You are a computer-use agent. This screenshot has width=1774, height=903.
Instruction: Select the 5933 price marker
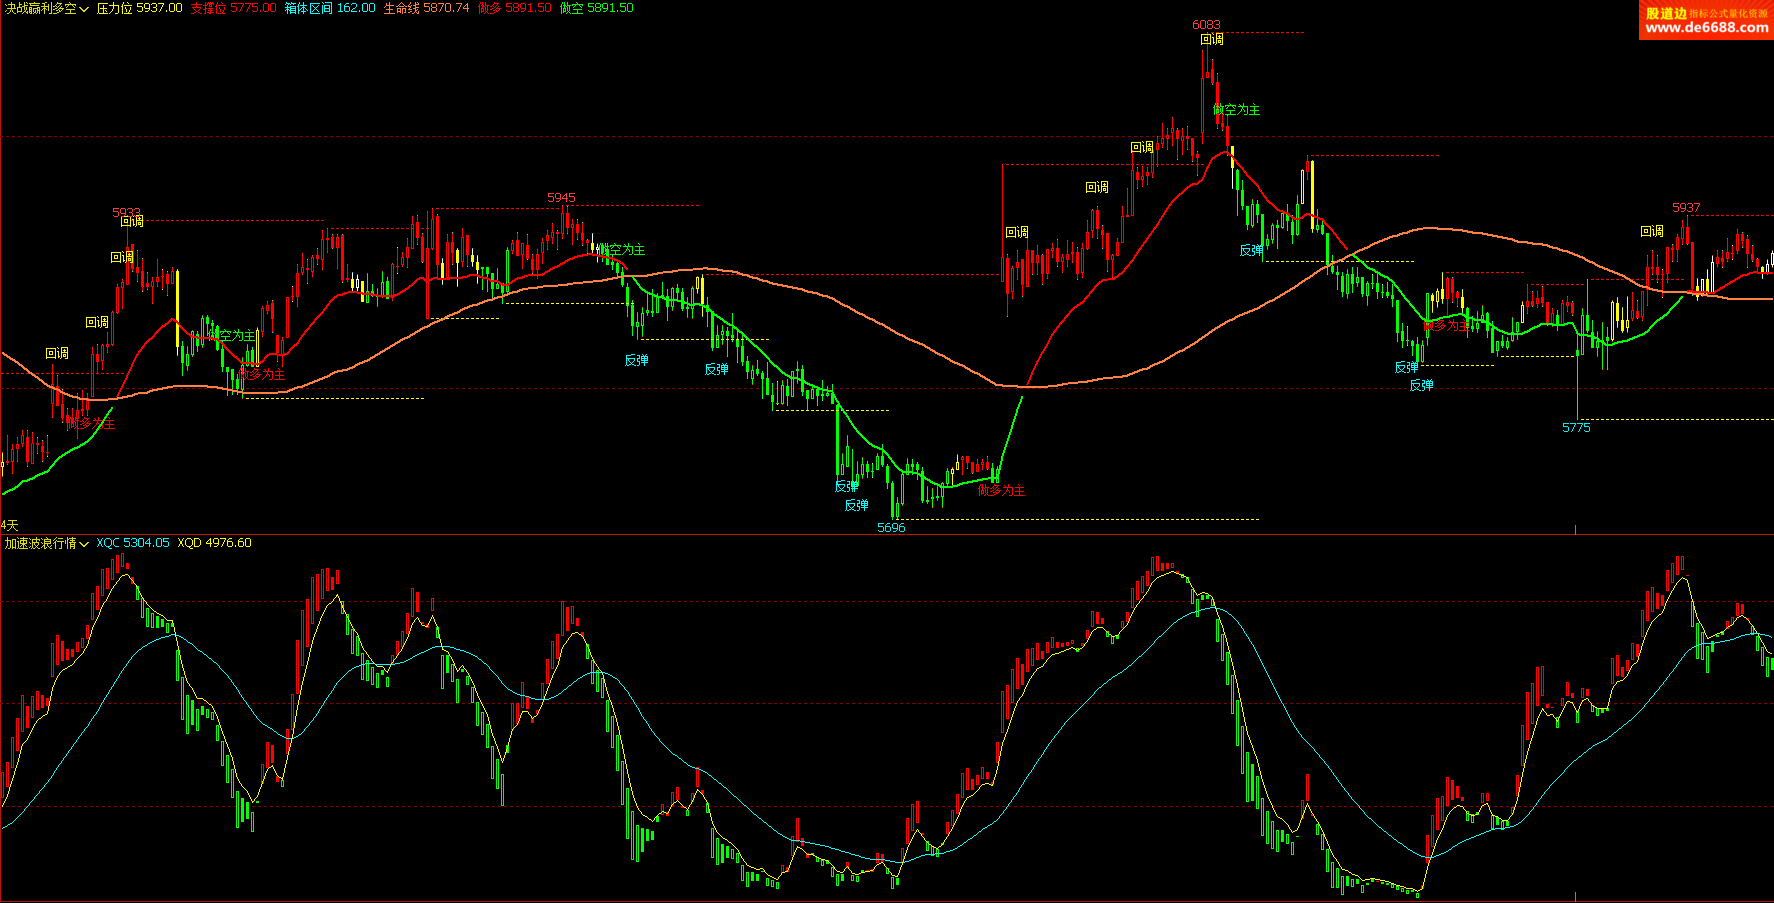coord(126,213)
